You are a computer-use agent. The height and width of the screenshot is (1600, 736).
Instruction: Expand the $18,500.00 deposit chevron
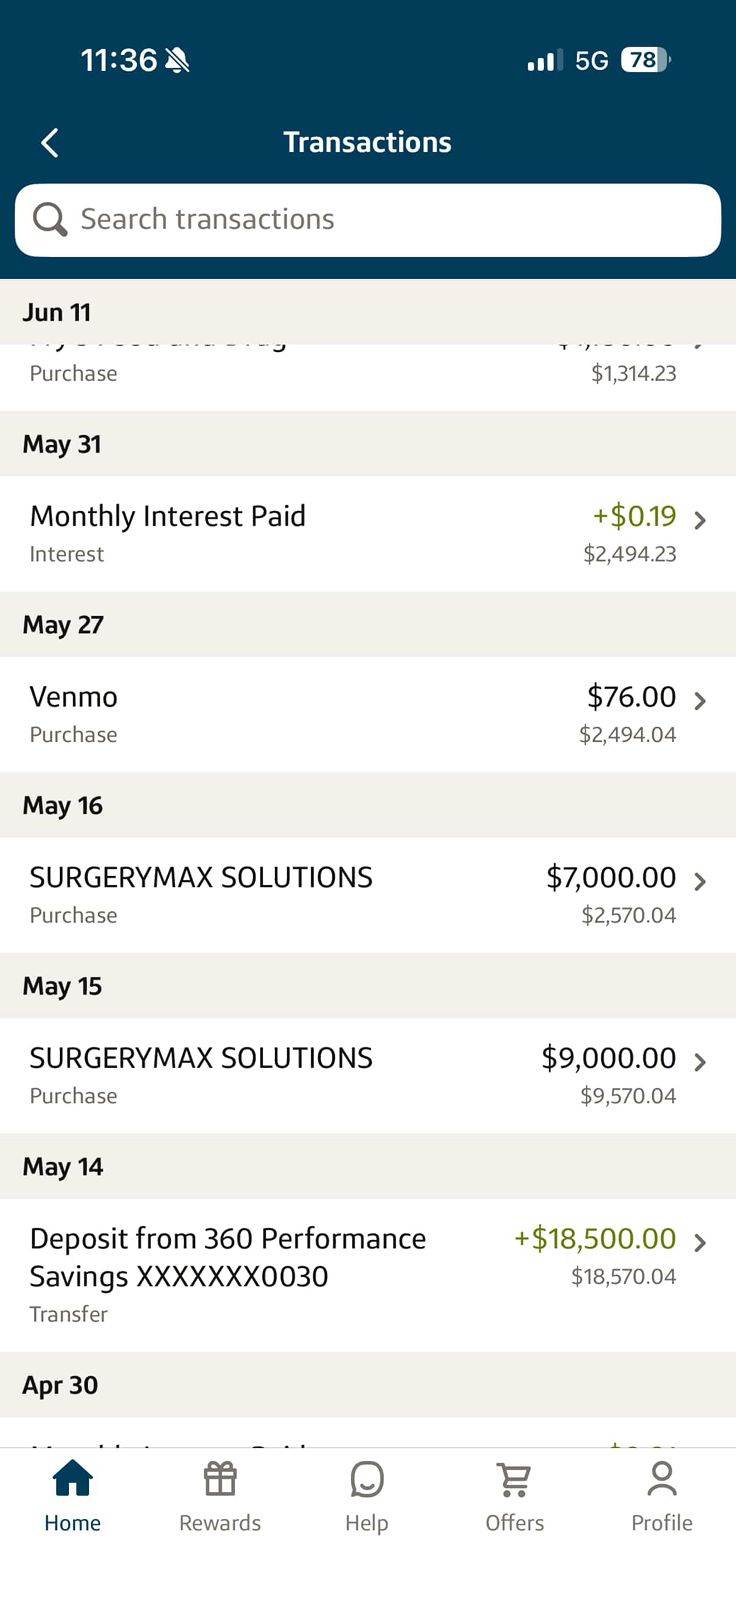[700, 1242]
